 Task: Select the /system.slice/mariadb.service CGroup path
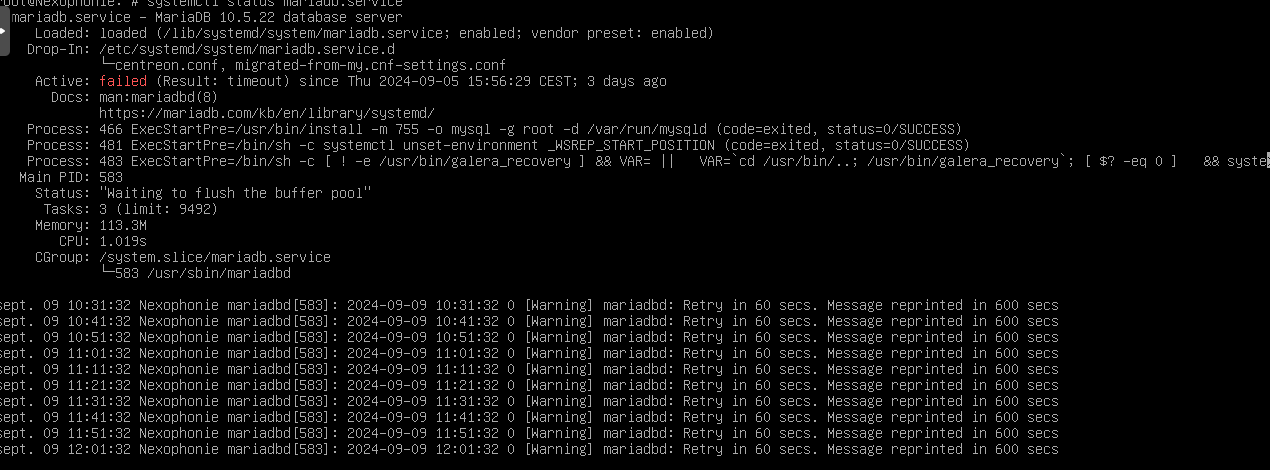click(215, 257)
